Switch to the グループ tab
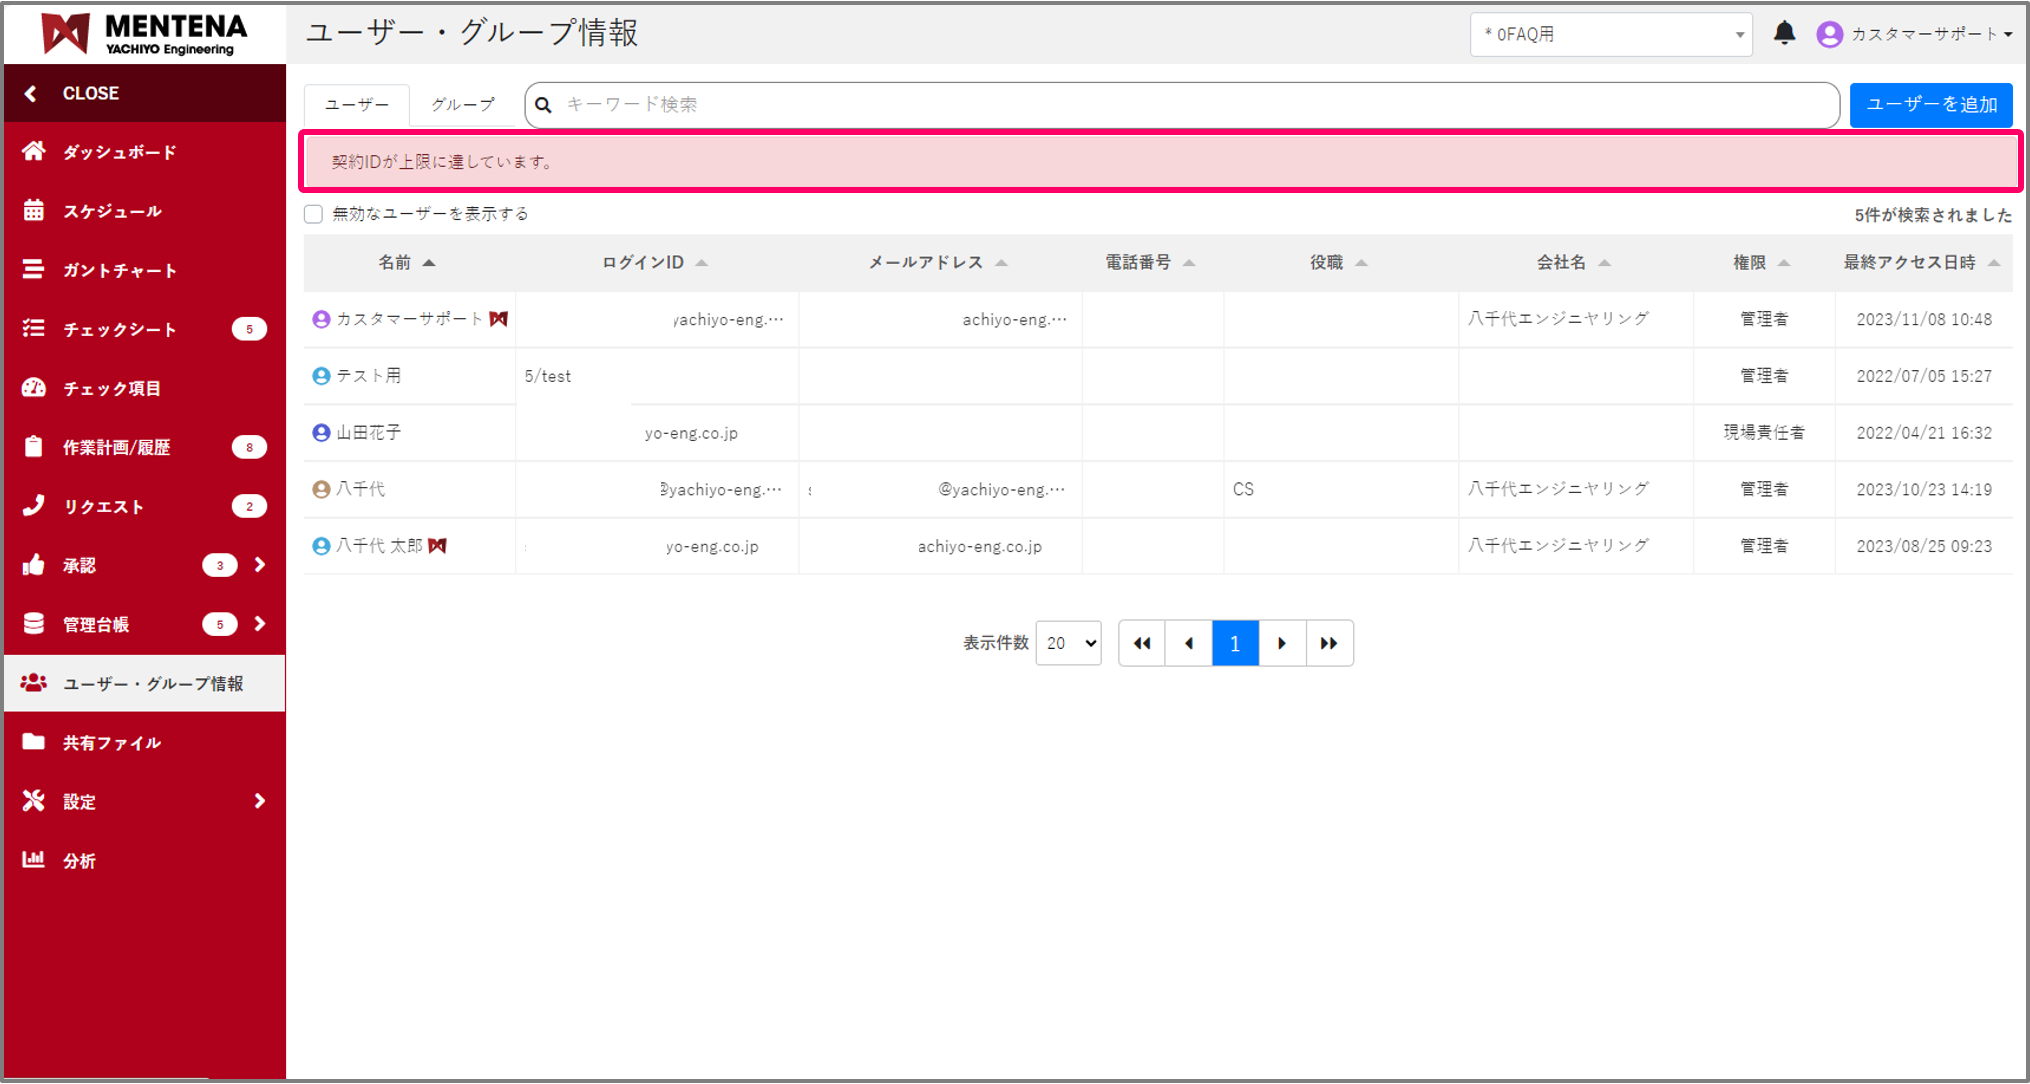2030x1084 pixels. (x=462, y=104)
